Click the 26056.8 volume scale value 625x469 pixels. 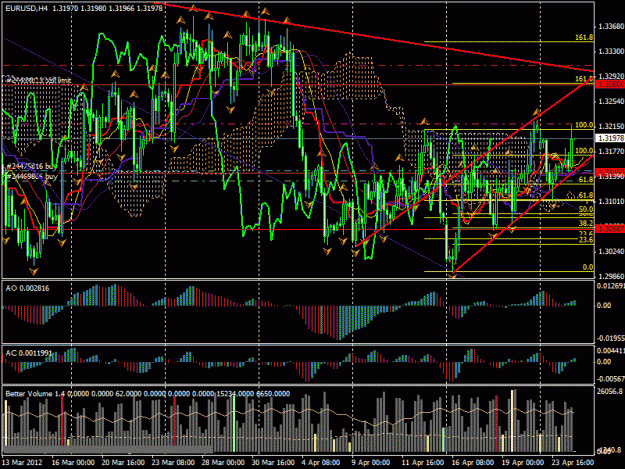click(x=610, y=392)
